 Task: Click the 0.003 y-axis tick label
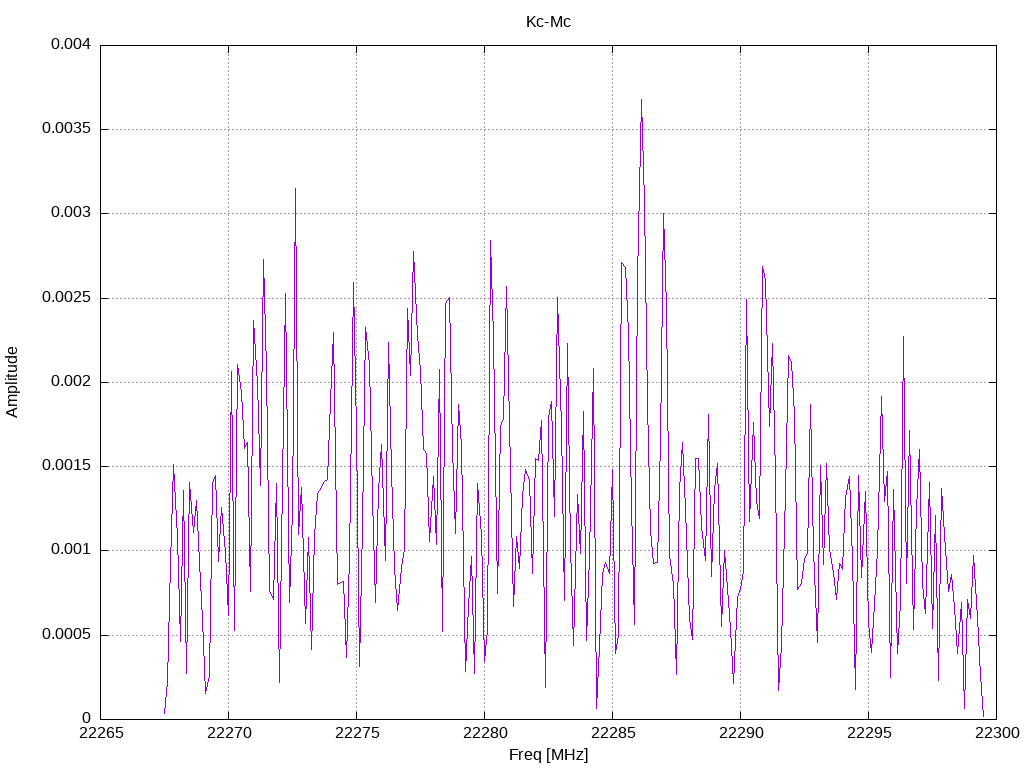[71, 213]
